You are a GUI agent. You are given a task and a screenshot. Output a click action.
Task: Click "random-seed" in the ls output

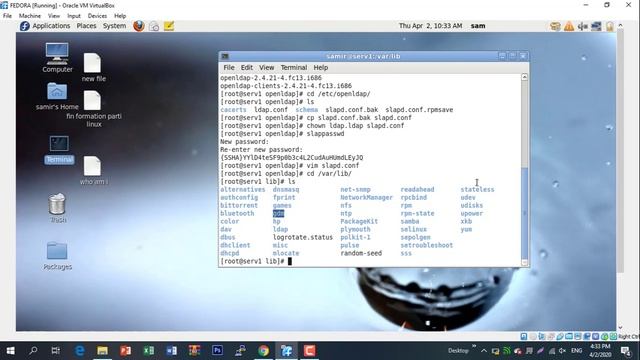(361, 253)
